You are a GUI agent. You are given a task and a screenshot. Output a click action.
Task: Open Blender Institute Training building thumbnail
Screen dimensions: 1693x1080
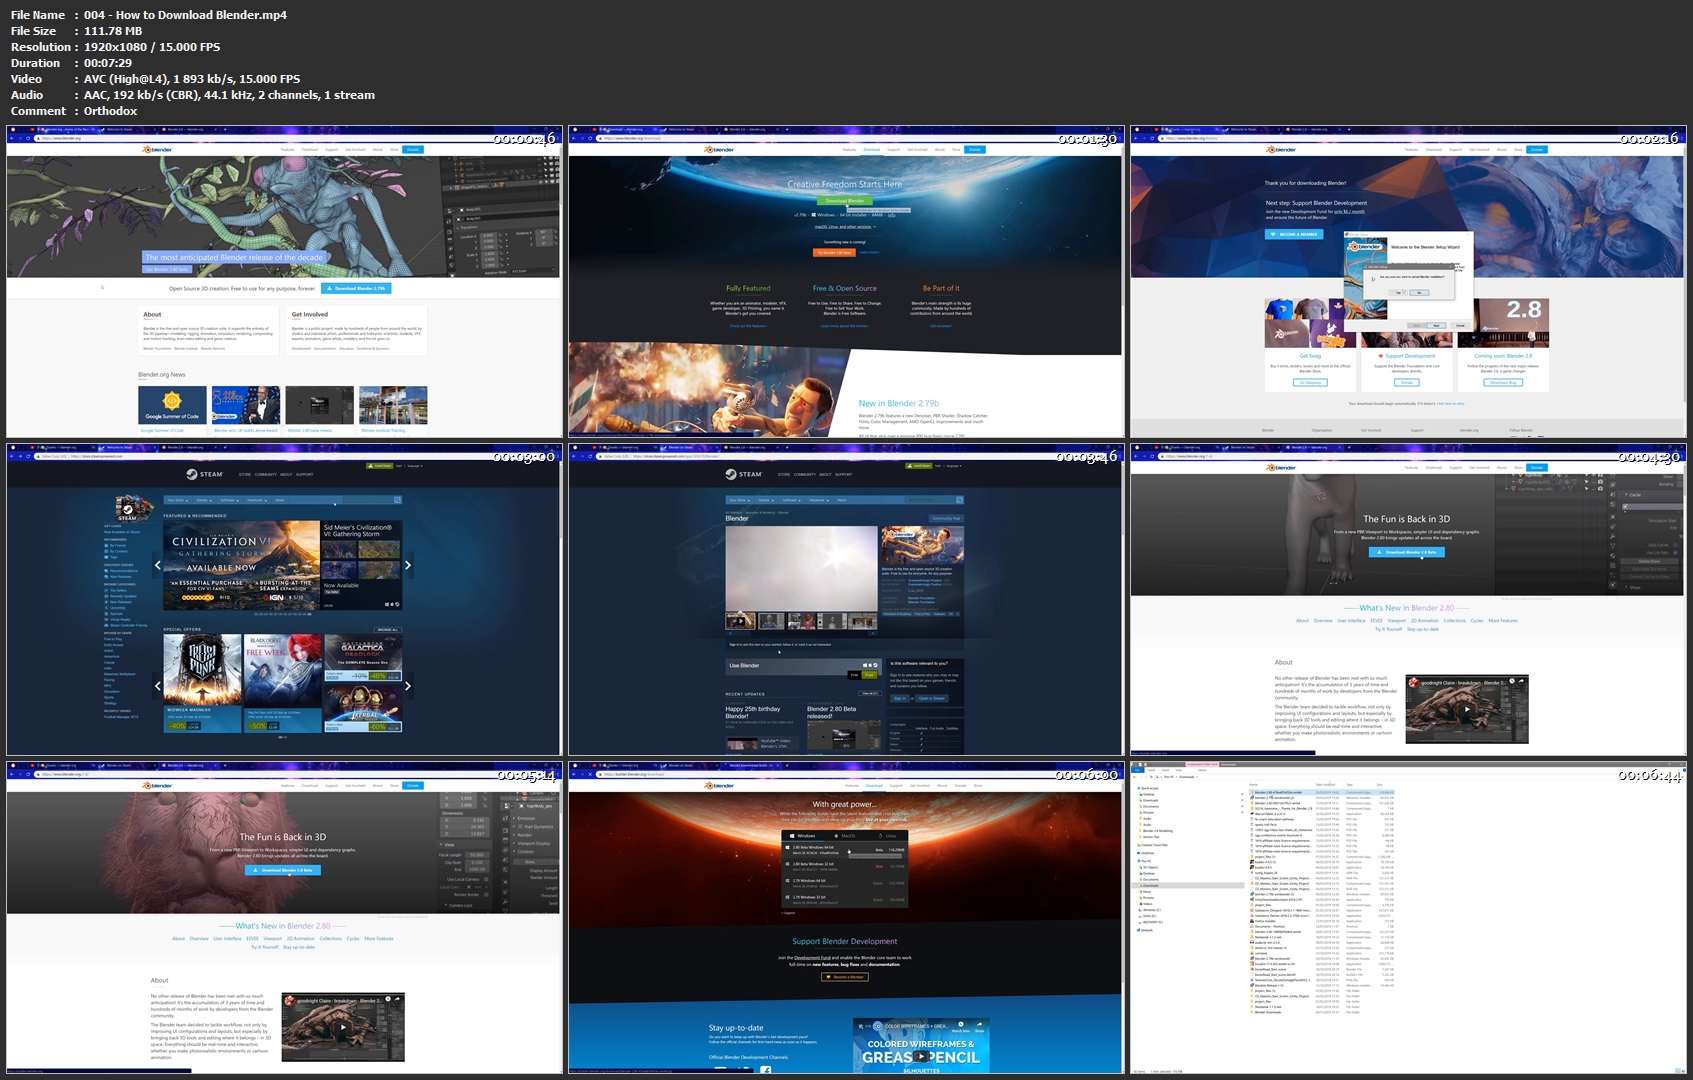[393, 405]
